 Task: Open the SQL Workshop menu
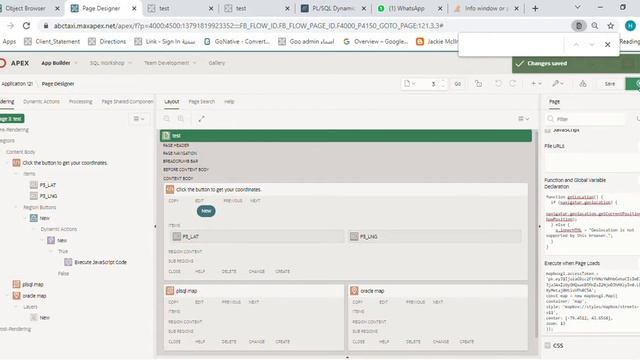point(110,63)
